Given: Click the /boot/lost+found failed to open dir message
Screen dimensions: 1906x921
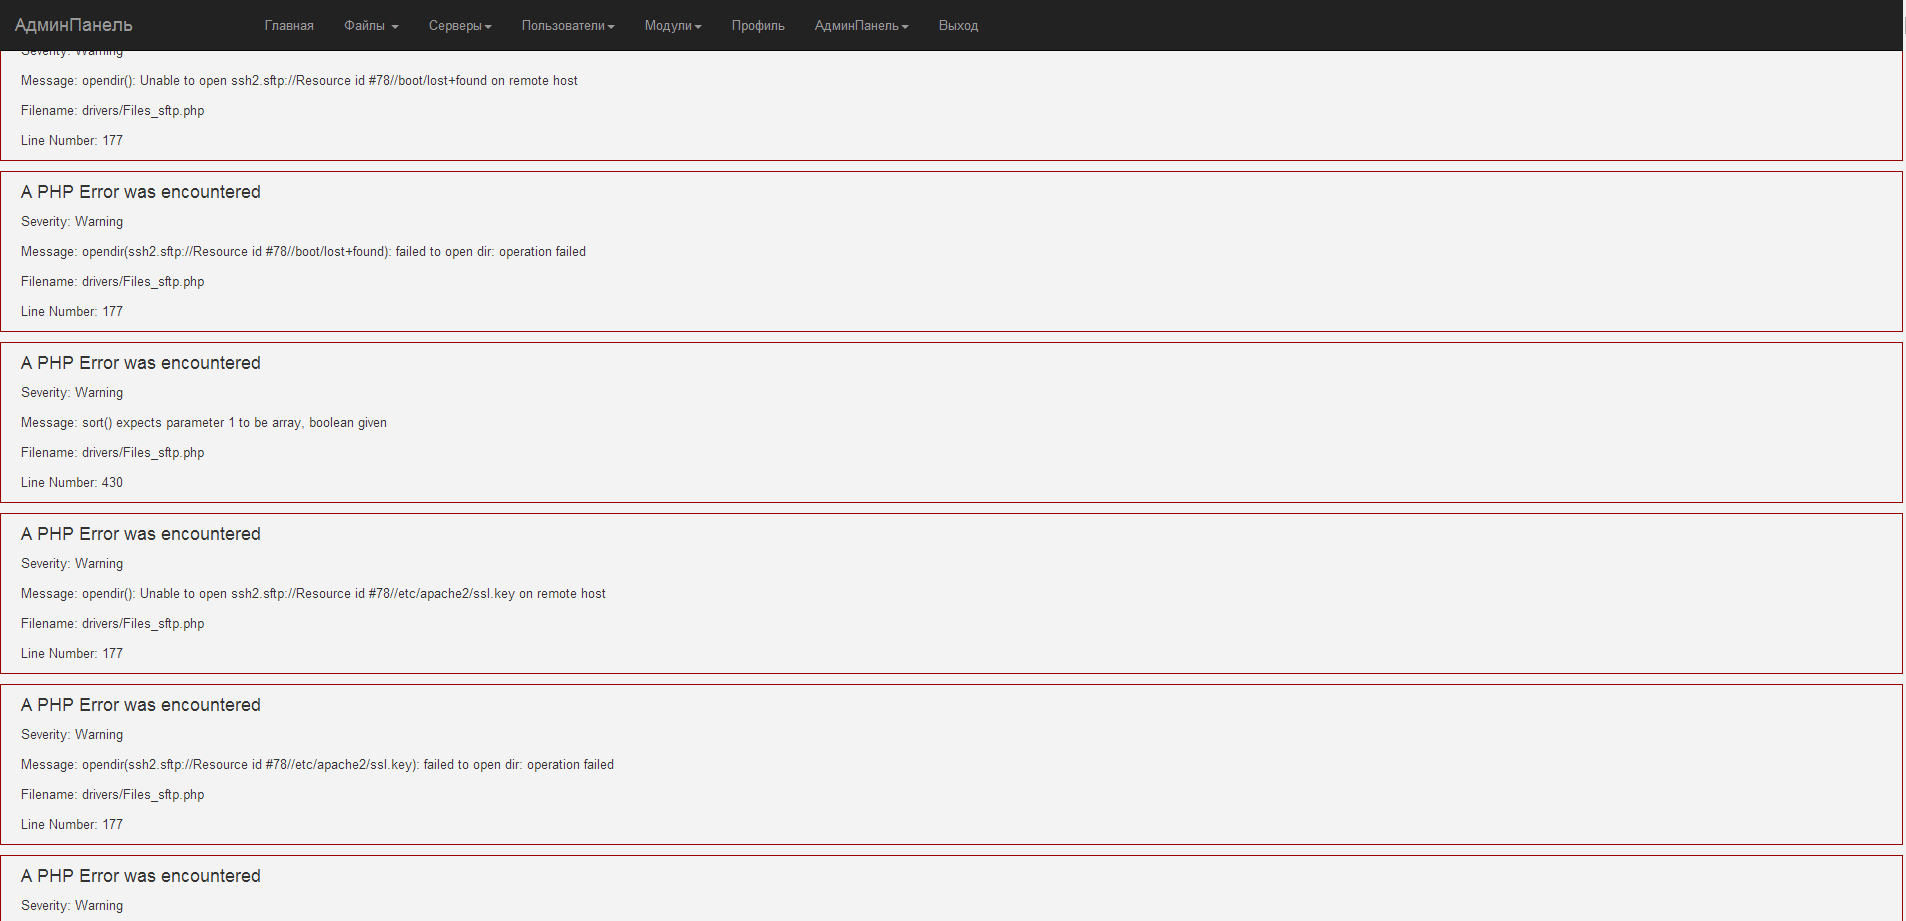Looking at the screenshot, I should [x=303, y=252].
